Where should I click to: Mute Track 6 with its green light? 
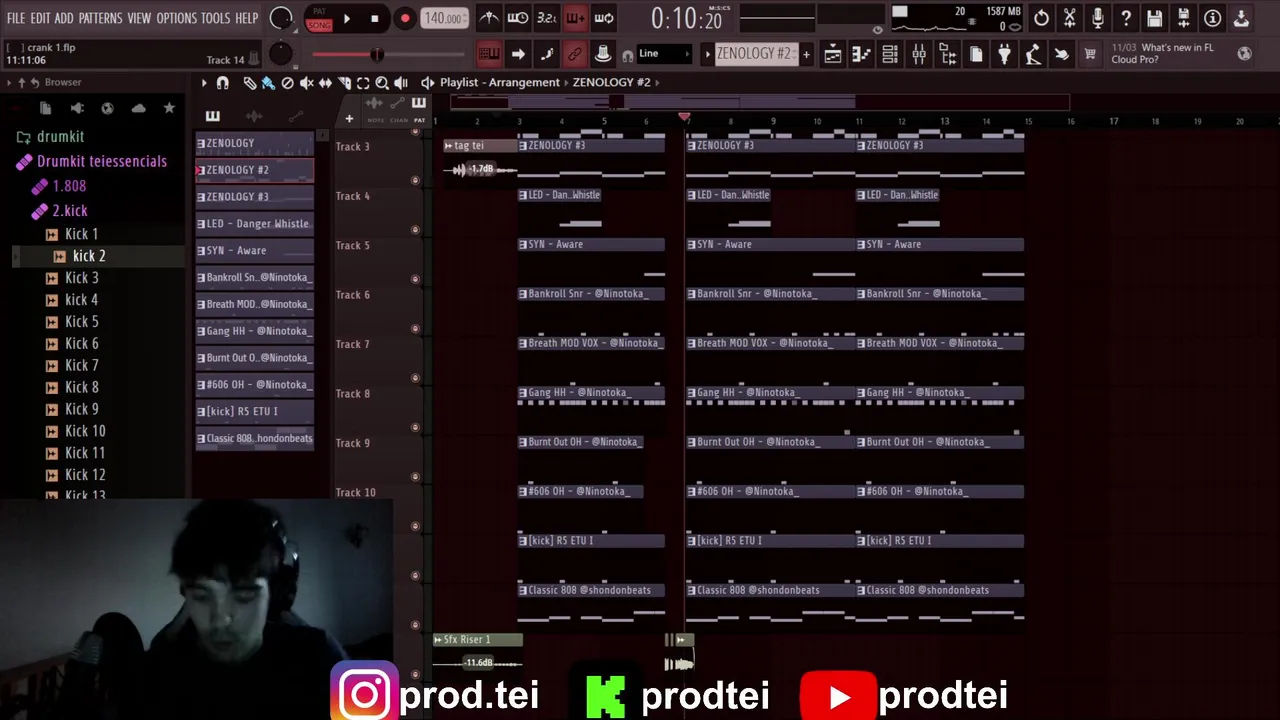415,328
